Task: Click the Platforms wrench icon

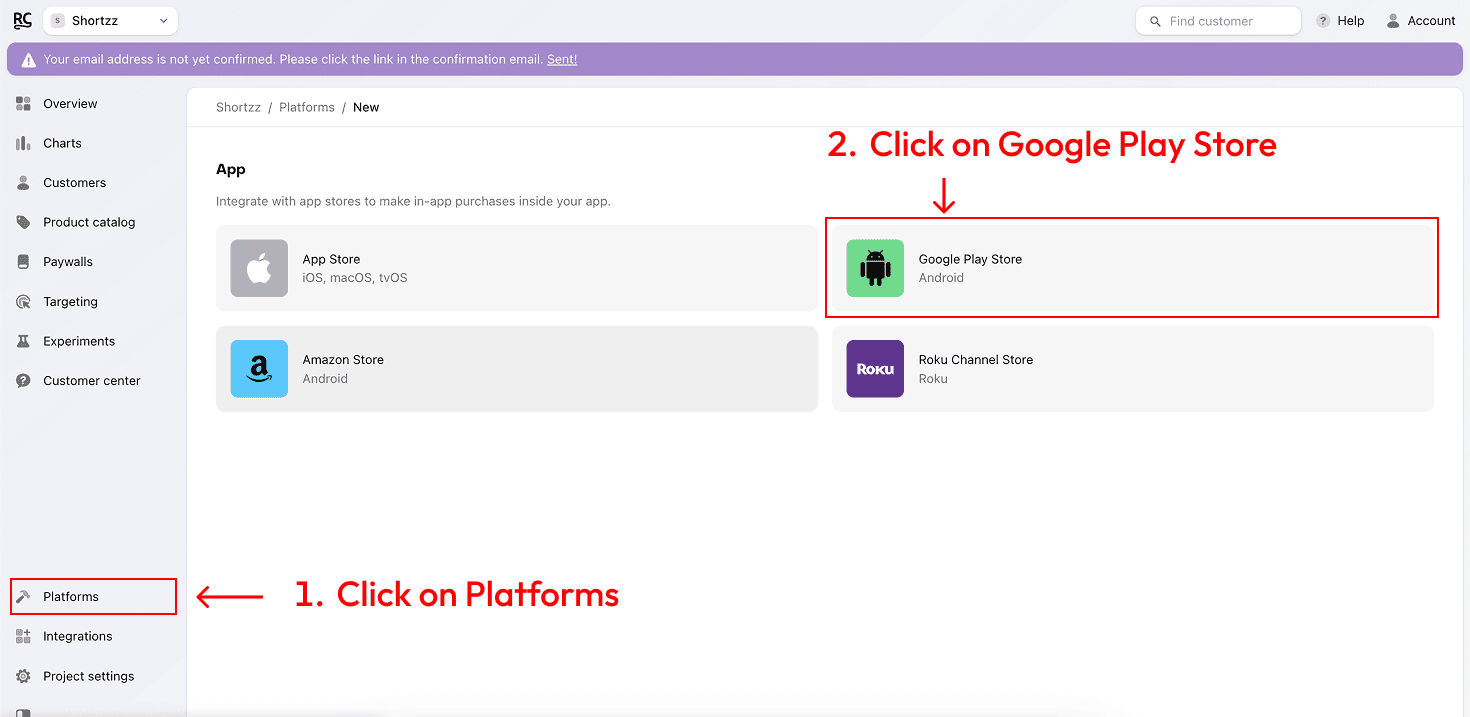Action: pyautogui.click(x=23, y=597)
